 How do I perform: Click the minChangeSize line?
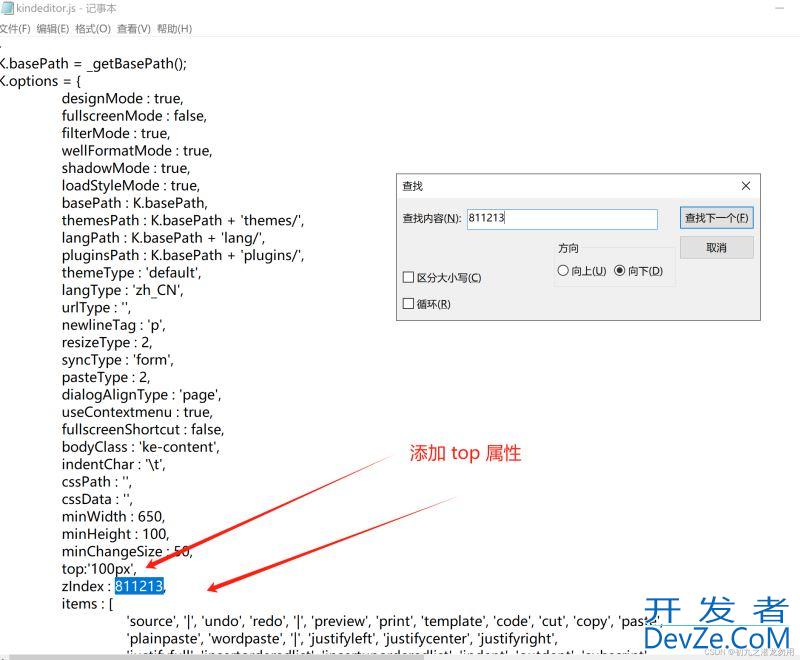(127, 551)
